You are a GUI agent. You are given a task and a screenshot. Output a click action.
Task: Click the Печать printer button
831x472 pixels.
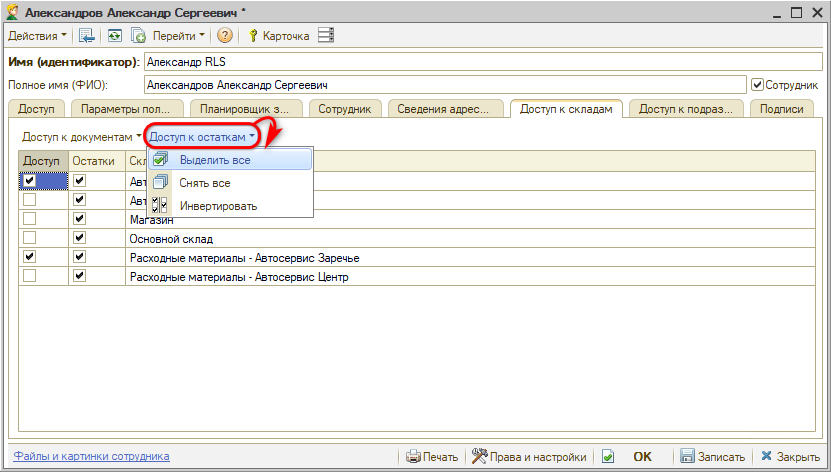(432, 456)
